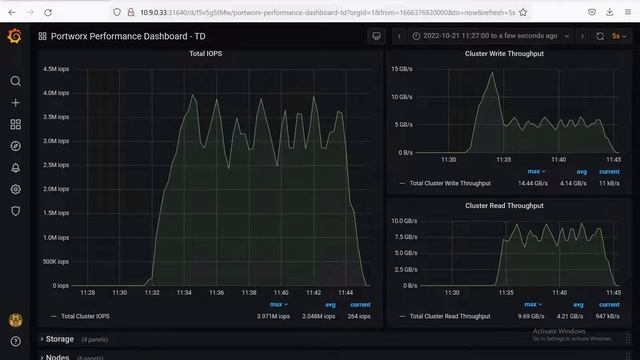The image size is (640, 360).
Task: Click the 2.048M iops avg value
Action: click(x=318, y=316)
